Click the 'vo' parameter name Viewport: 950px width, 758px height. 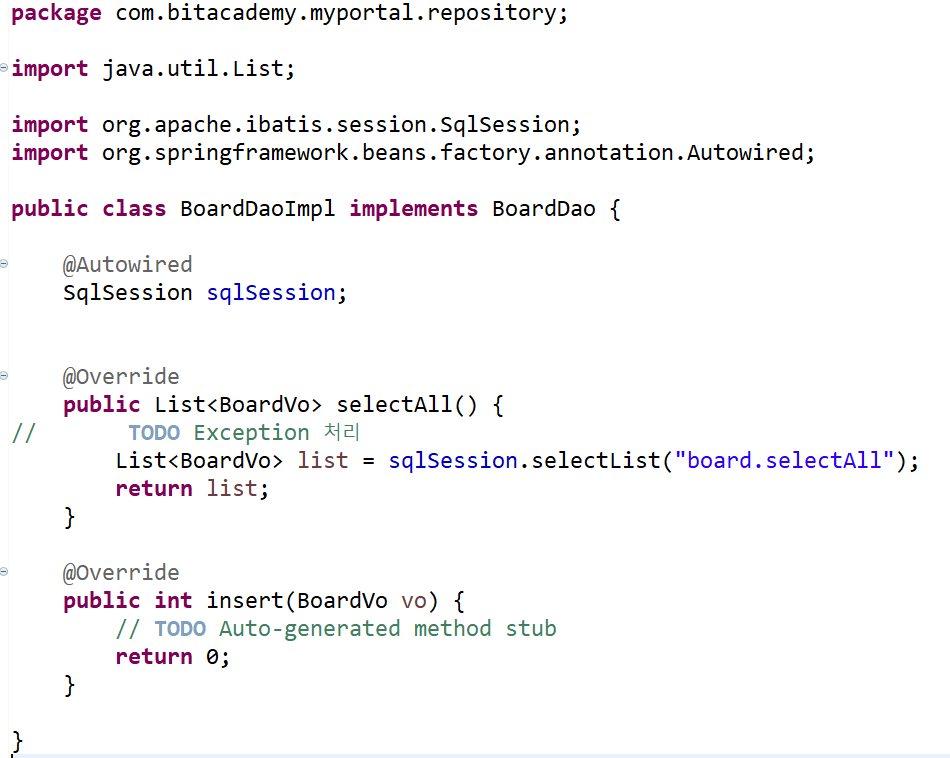(414, 601)
